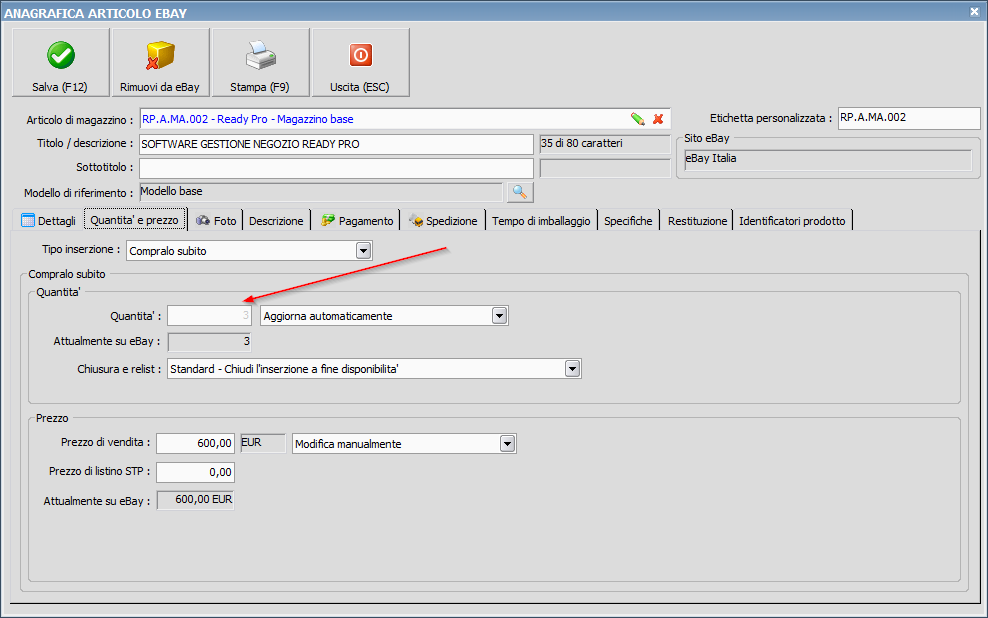Click the Prezzo di vendita field
Image resolution: width=988 pixels, height=618 pixels.
tap(195, 443)
